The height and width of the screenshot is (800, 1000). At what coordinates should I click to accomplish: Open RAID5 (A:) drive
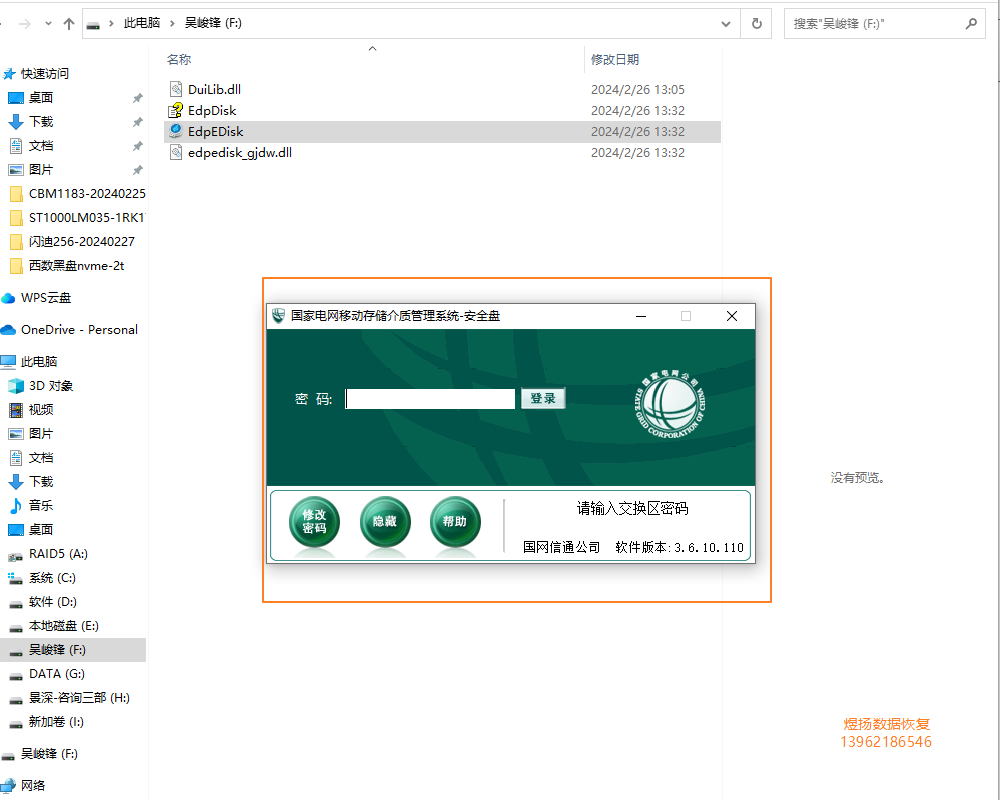click(58, 554)
